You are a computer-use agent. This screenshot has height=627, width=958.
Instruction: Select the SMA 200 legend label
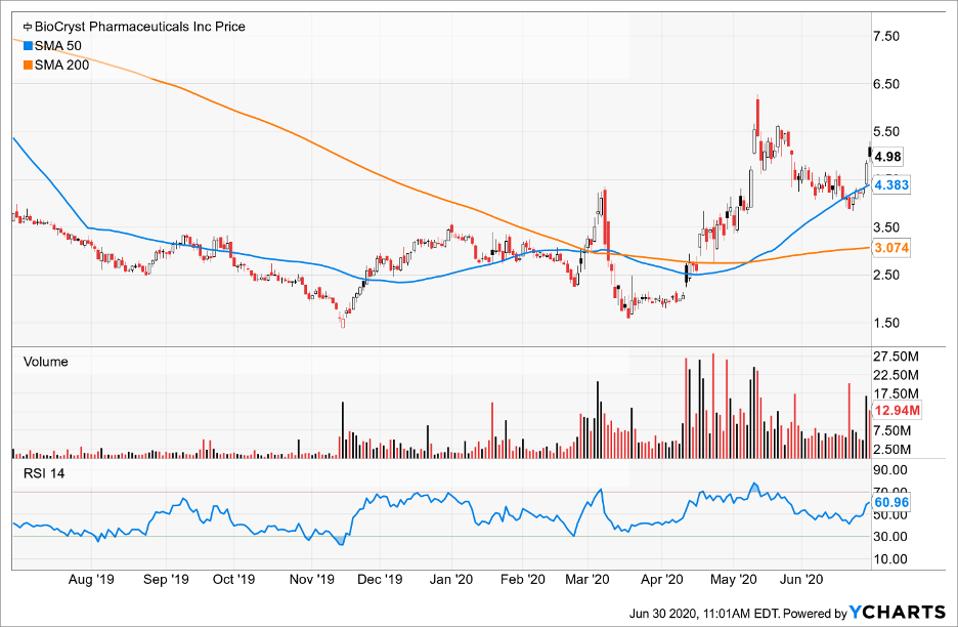point(62,65)
